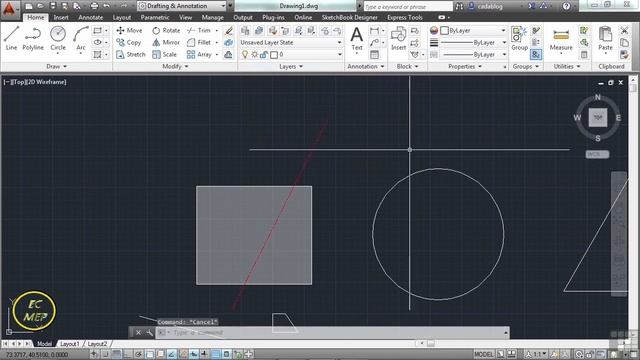Click the Table tool in Annotation panel
Viewport: 640px width, 360px height.
coord(374,54)
